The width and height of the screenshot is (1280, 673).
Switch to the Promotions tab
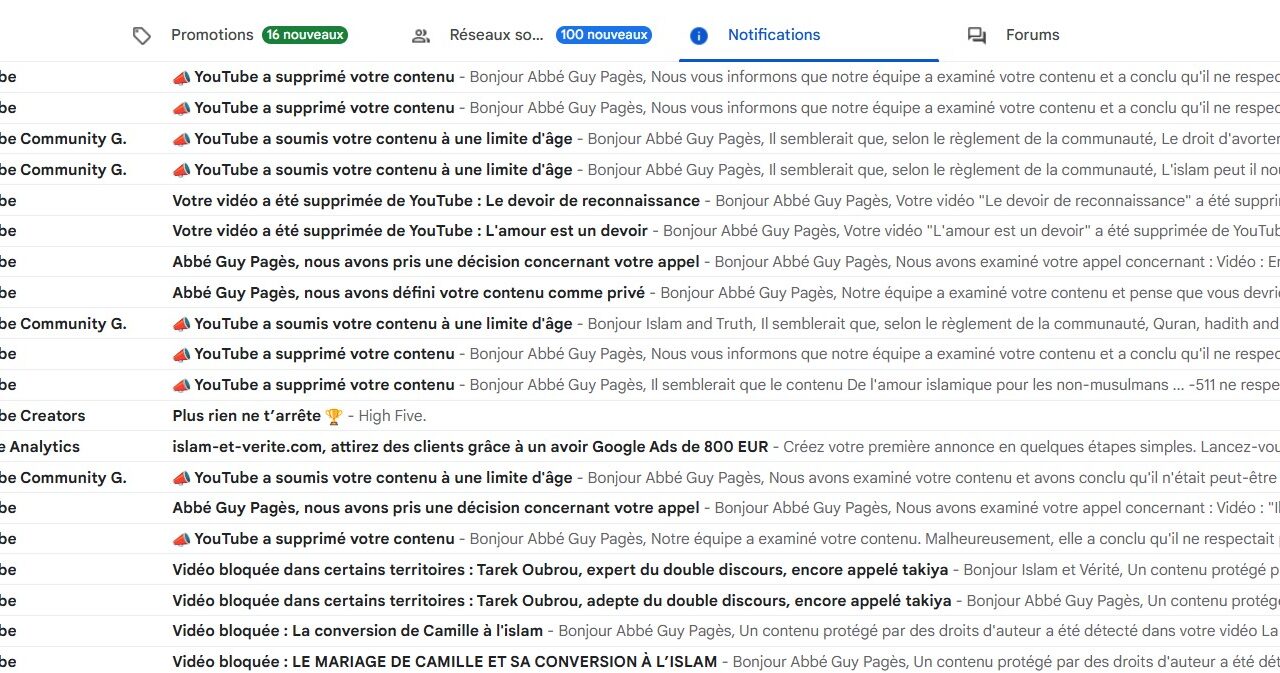(240, 35)
